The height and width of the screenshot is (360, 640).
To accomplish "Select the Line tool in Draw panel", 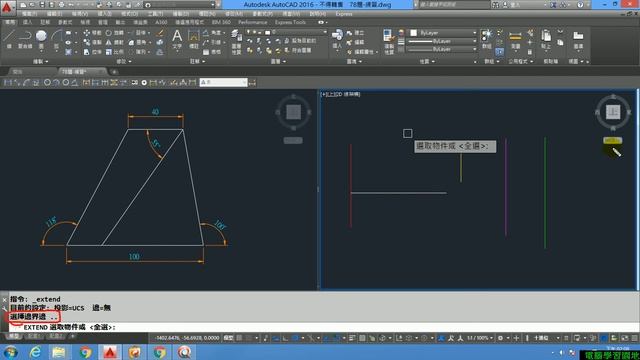I will 10,39.
